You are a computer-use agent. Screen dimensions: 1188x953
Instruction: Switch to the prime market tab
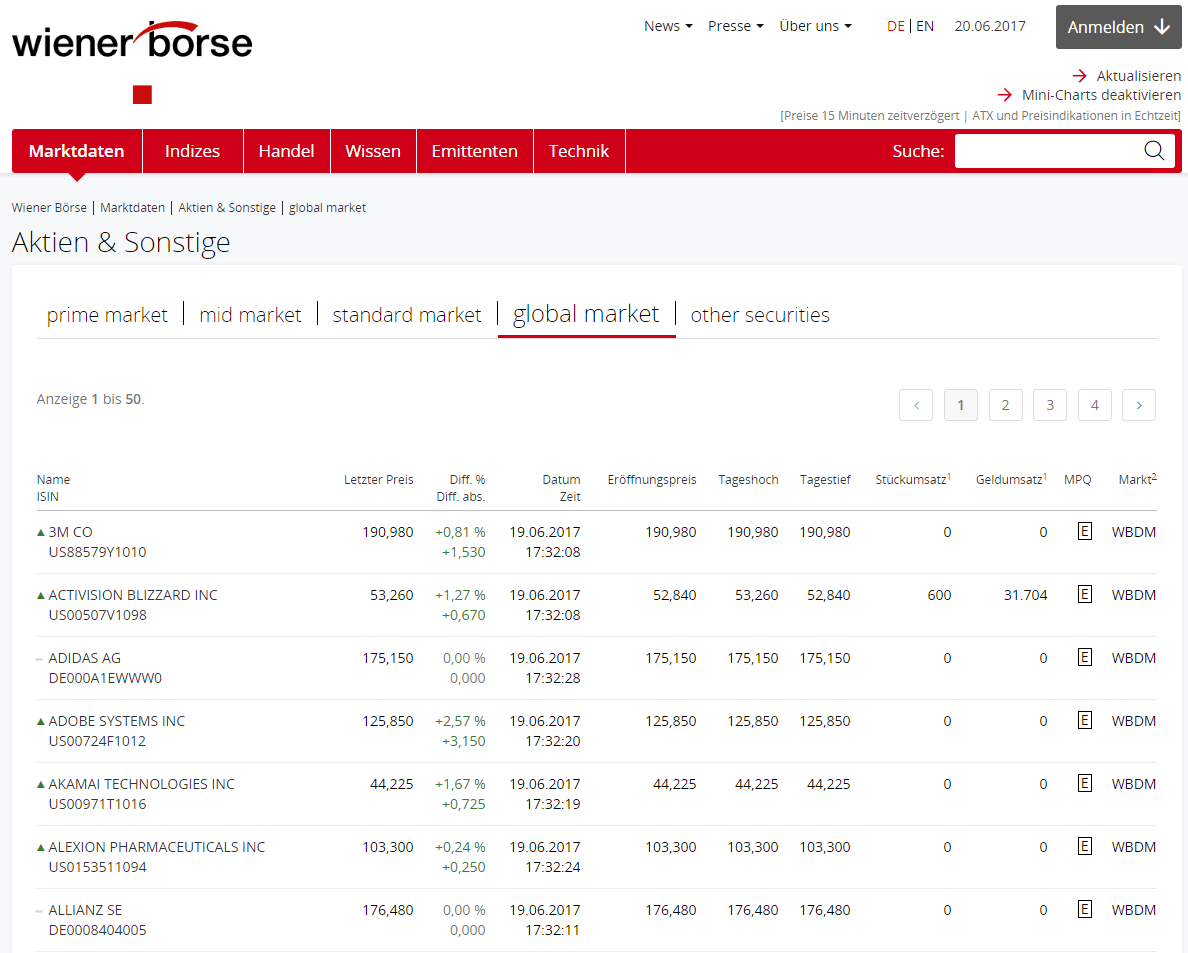107,314
